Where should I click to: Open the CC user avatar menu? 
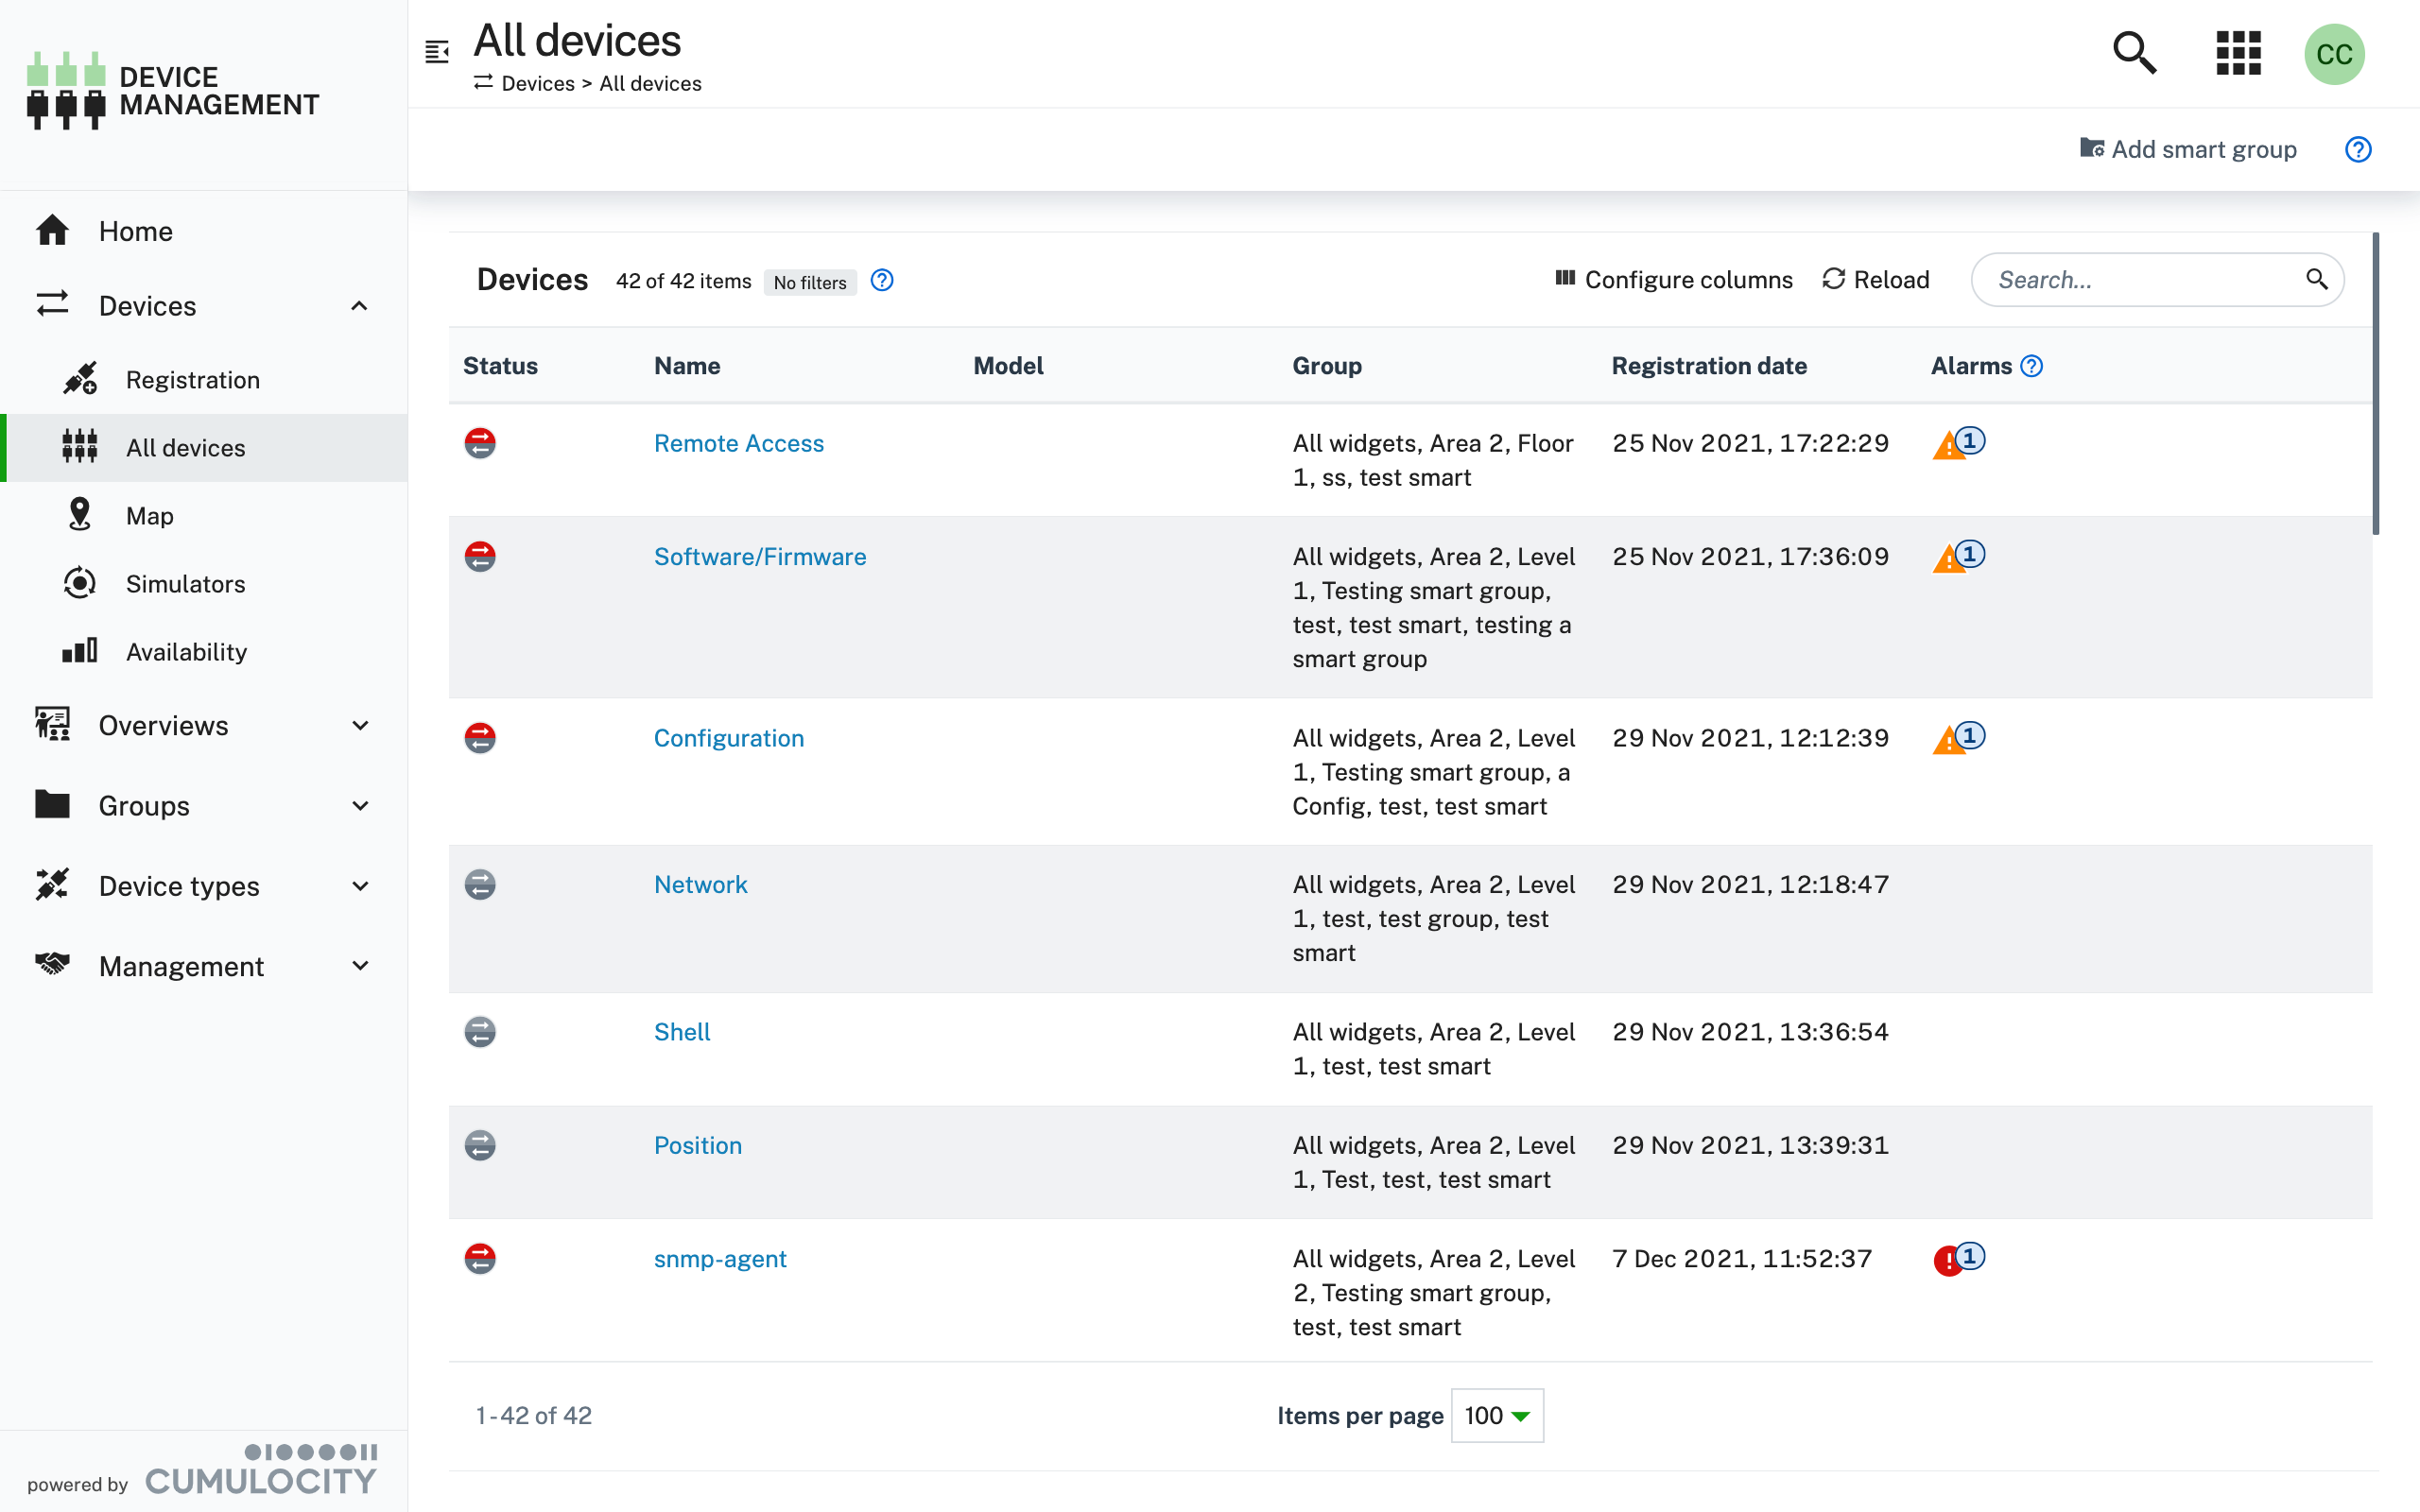point(2334,54)
